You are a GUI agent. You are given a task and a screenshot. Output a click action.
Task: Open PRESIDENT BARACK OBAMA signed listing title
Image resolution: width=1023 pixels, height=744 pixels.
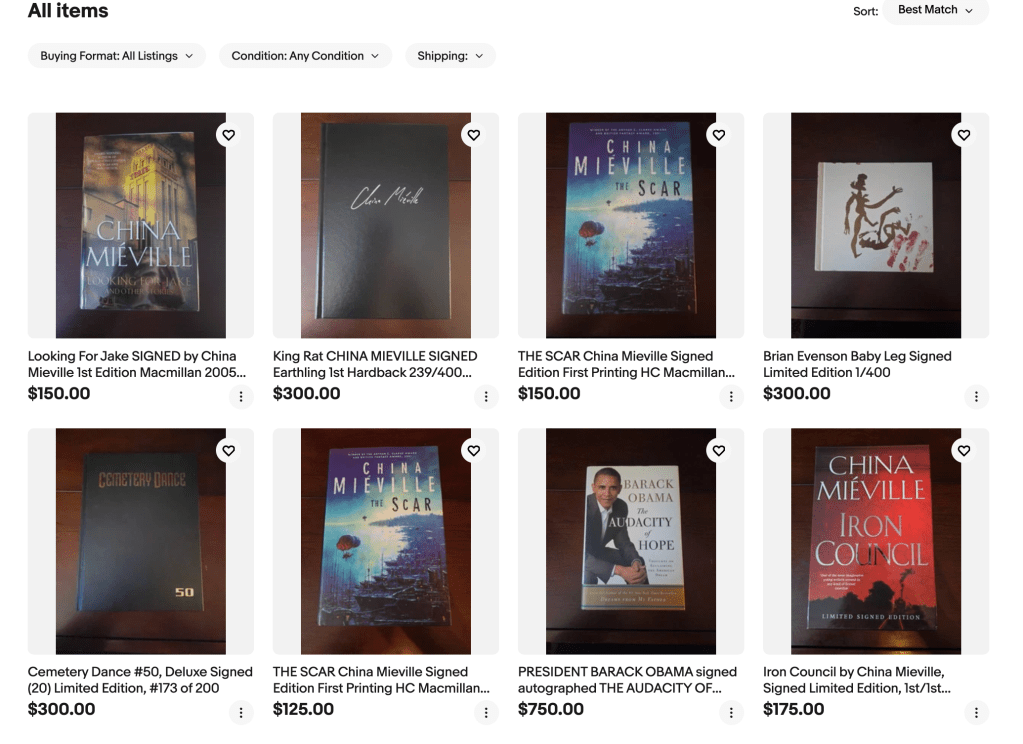(628, 680)
